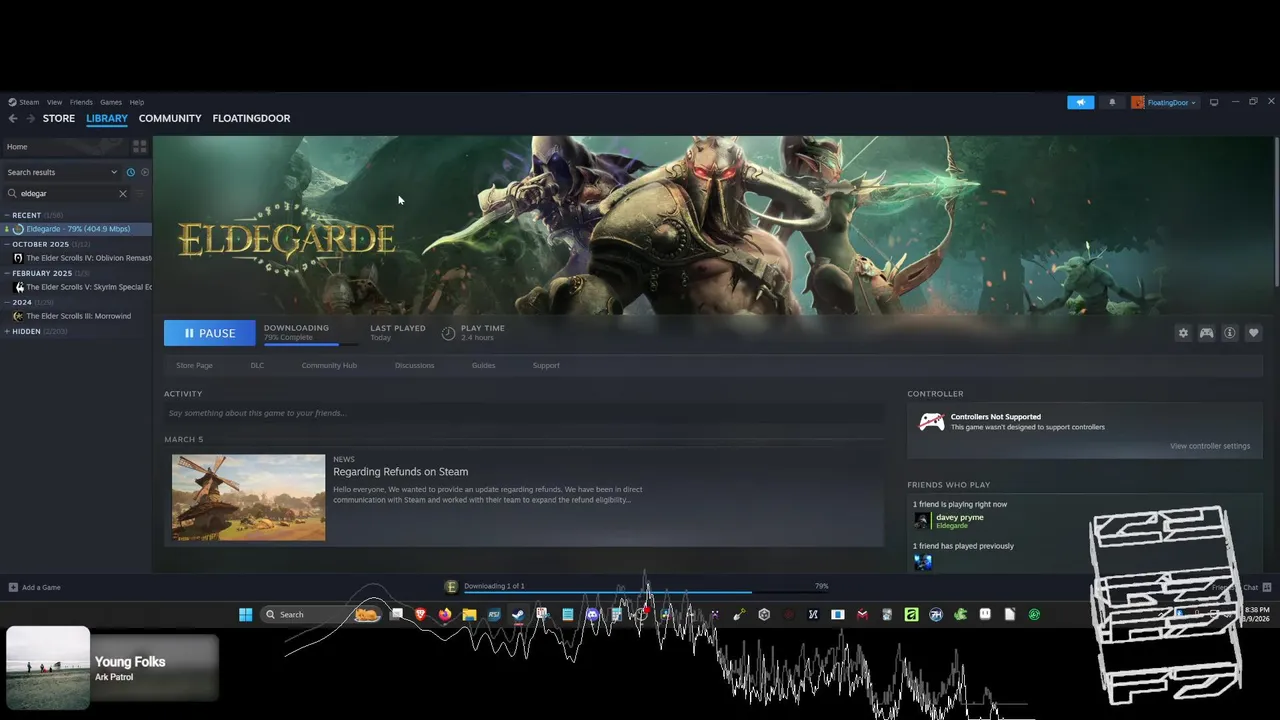Select the LIBRARY tab
Viewport: 1280px width, 720px height.
tap(107, 118)
